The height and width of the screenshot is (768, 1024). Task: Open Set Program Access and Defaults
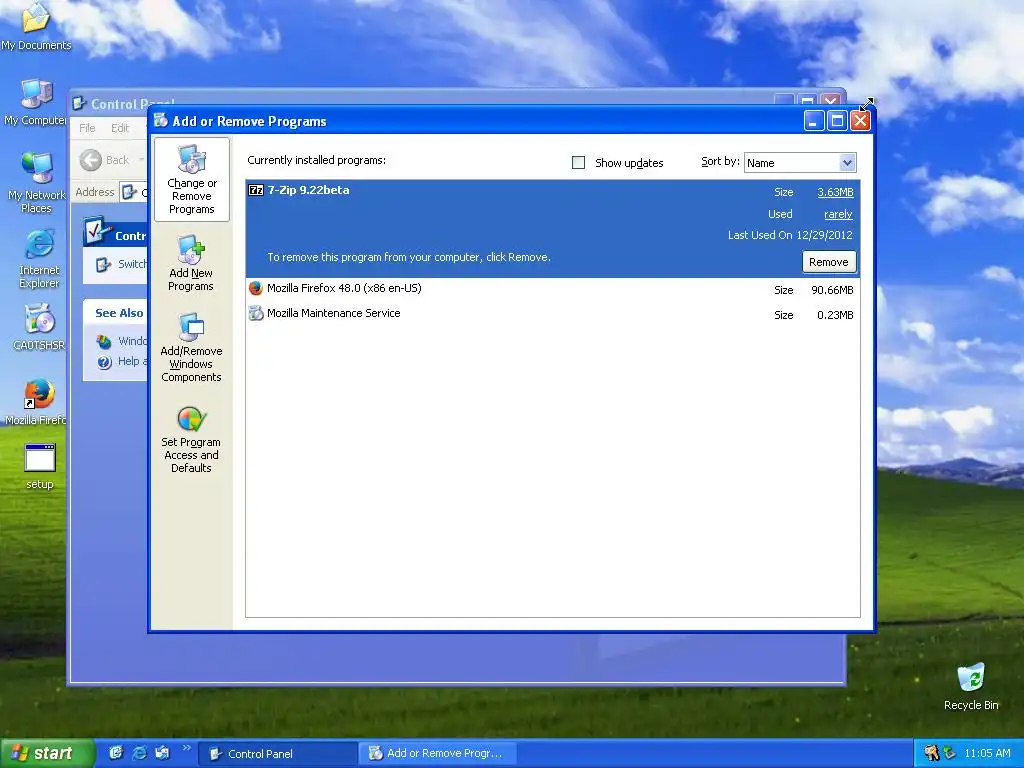[191, 439]
